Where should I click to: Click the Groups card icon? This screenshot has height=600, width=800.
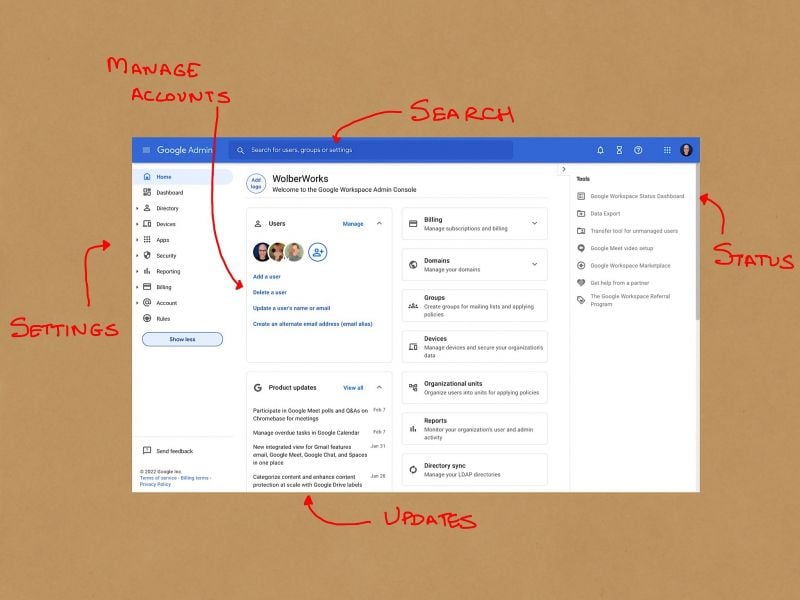413,306
